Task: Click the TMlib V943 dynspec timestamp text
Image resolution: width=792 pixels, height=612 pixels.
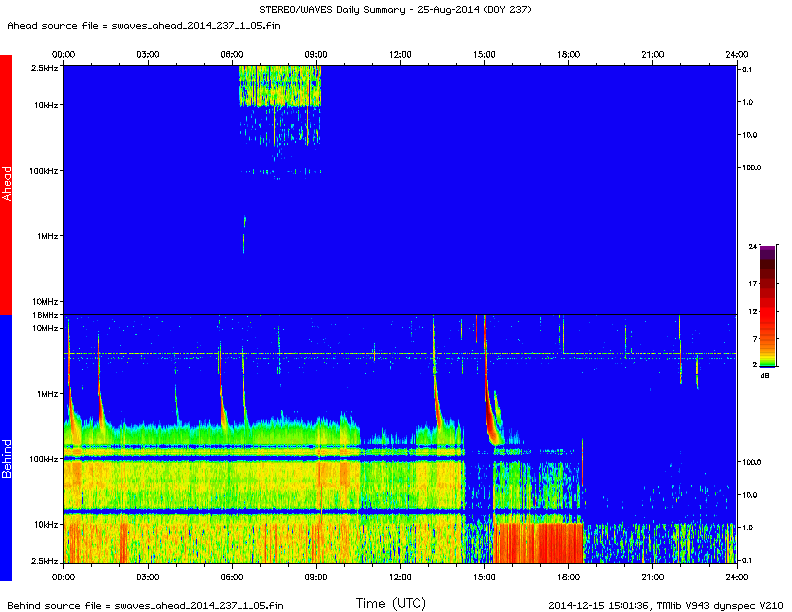Action: (x=665, y=605)
